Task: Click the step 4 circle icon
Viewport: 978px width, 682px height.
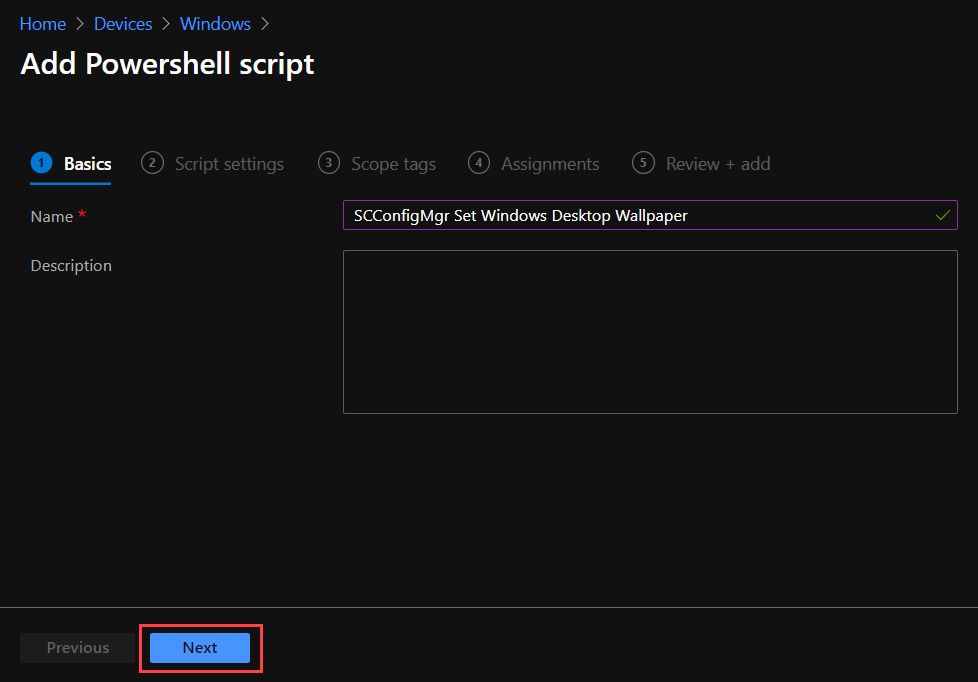Action: [x=478, y=163]
